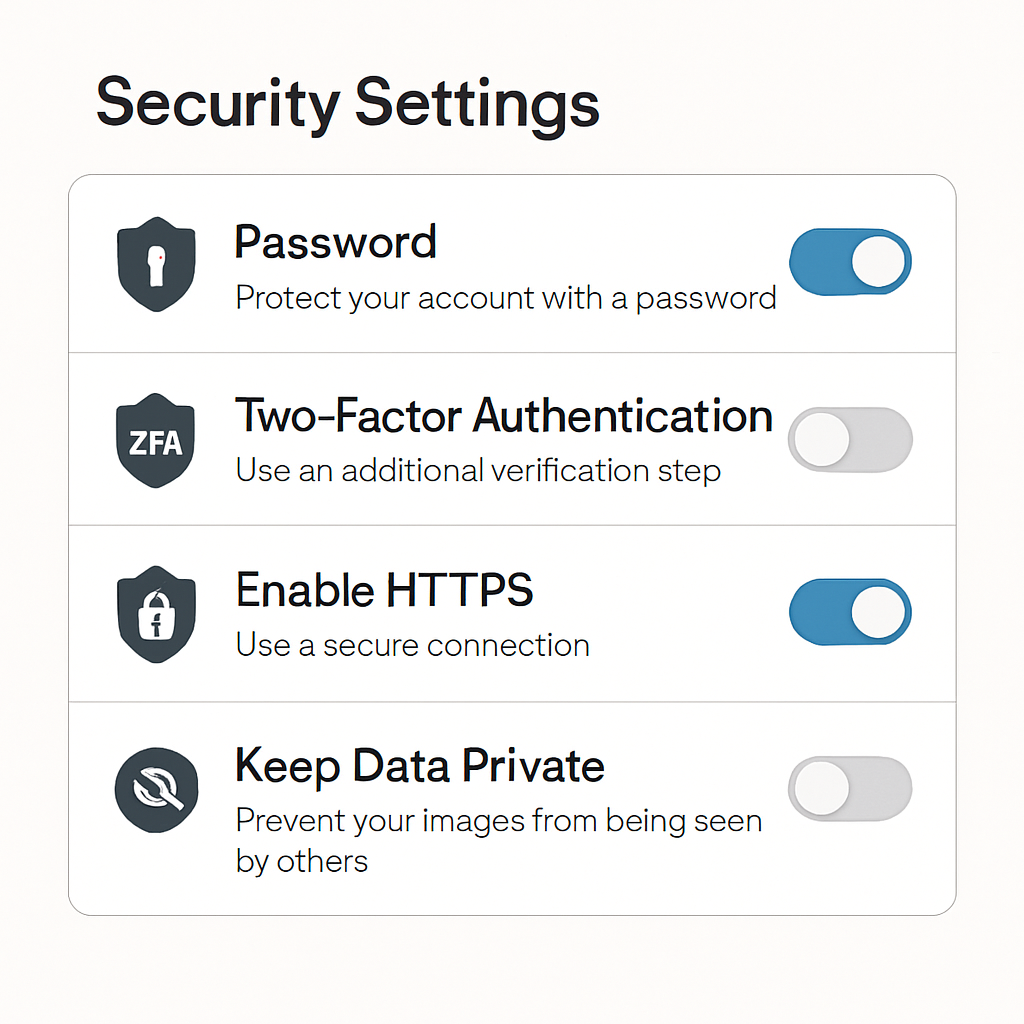Click the Keep Data Private hidden-eye icon
Viewport: 1024px width, 1024px height.
156,789
